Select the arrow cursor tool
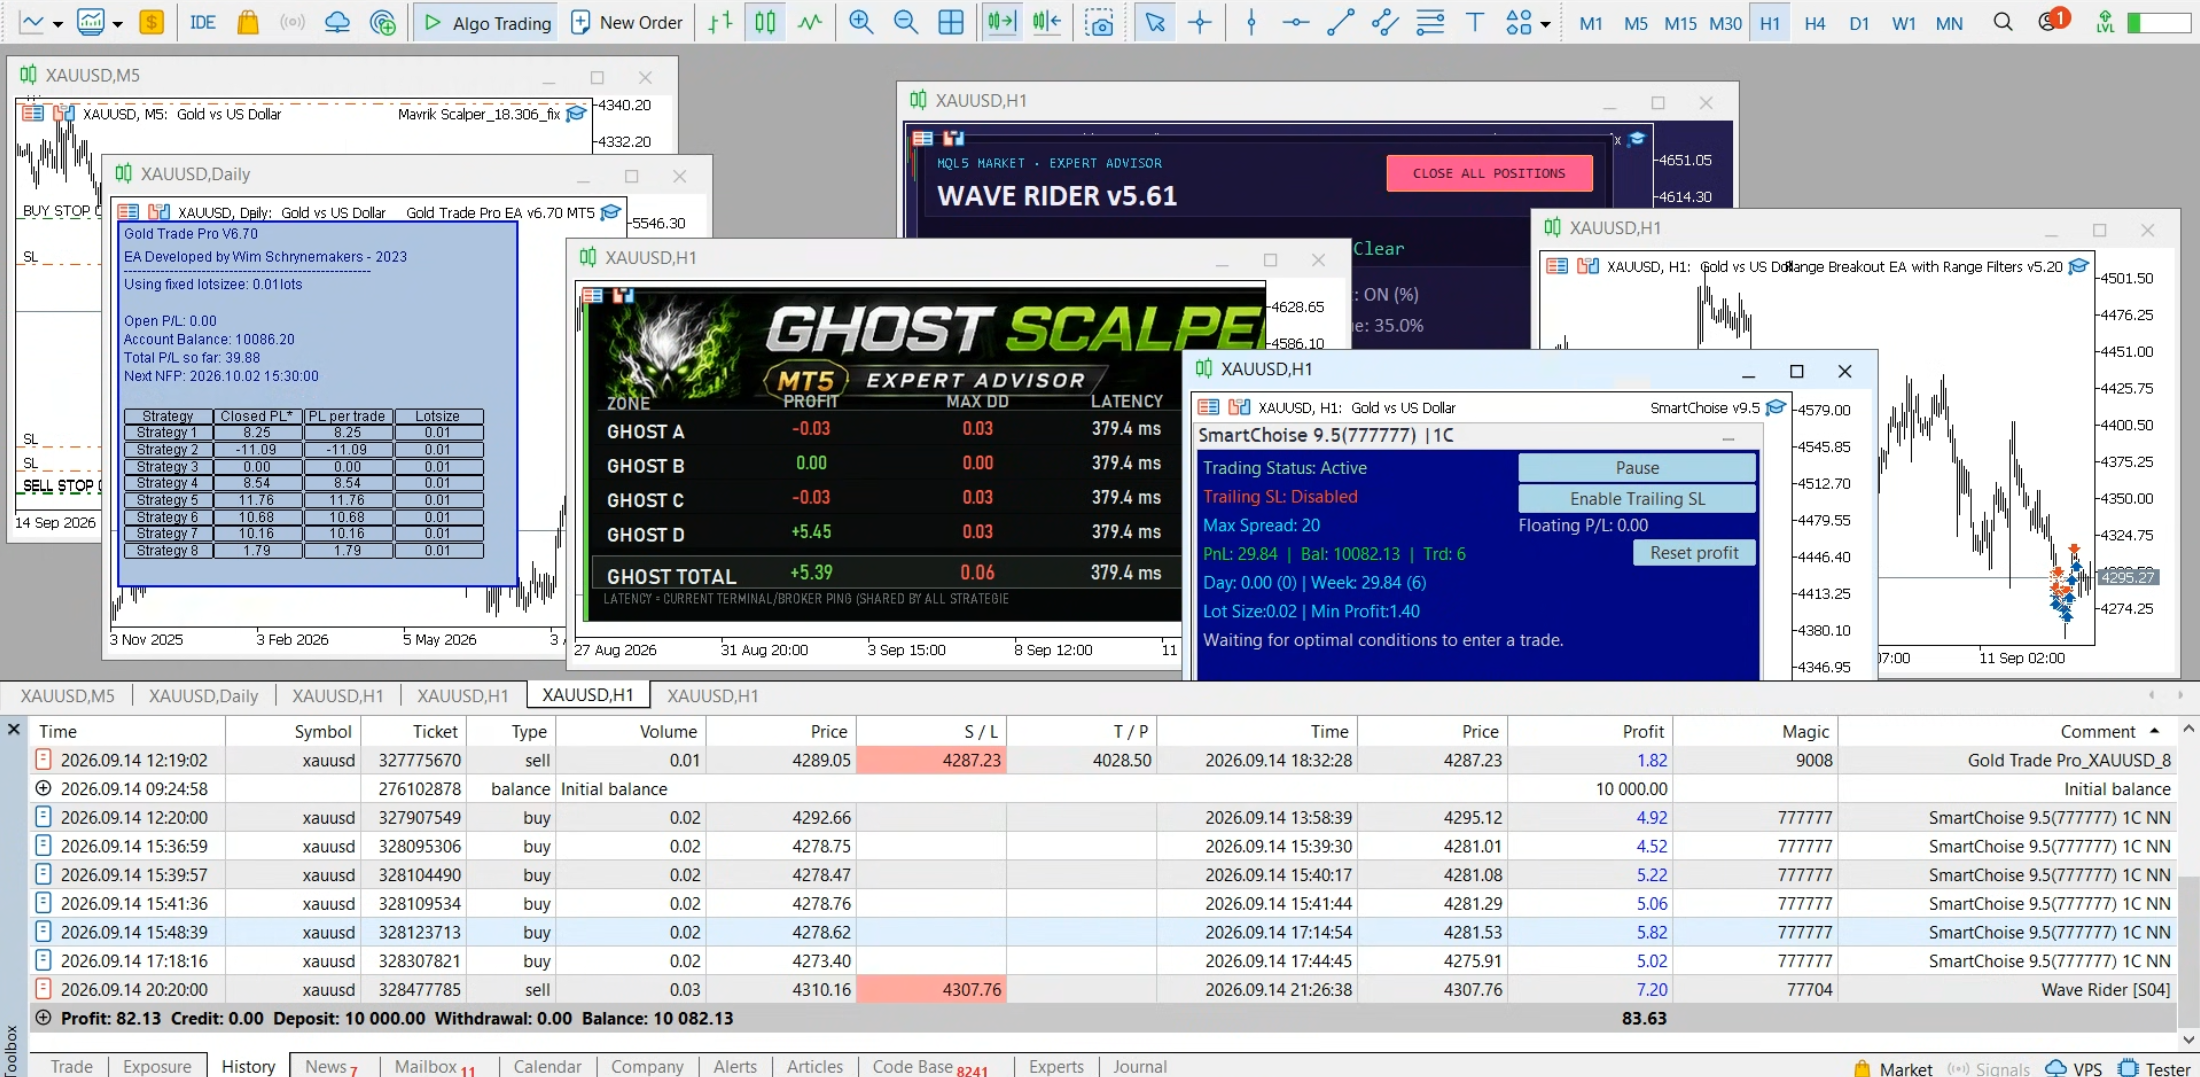Image resolution: width=2200 pixels, height=1077 pixels. point(1155,22)
